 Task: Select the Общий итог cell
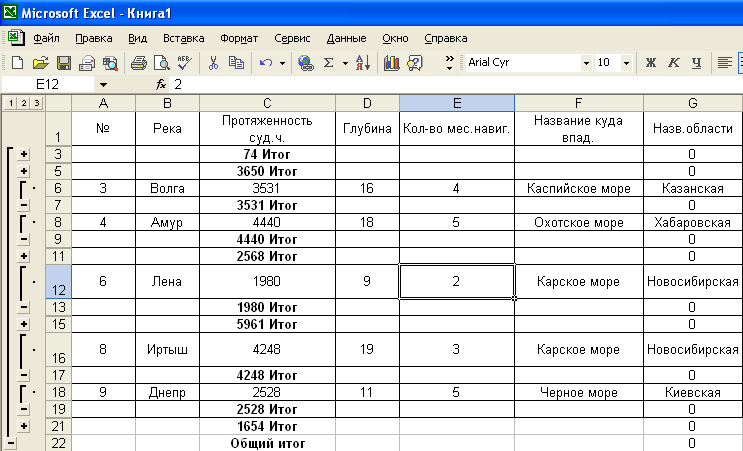point(267,443)
